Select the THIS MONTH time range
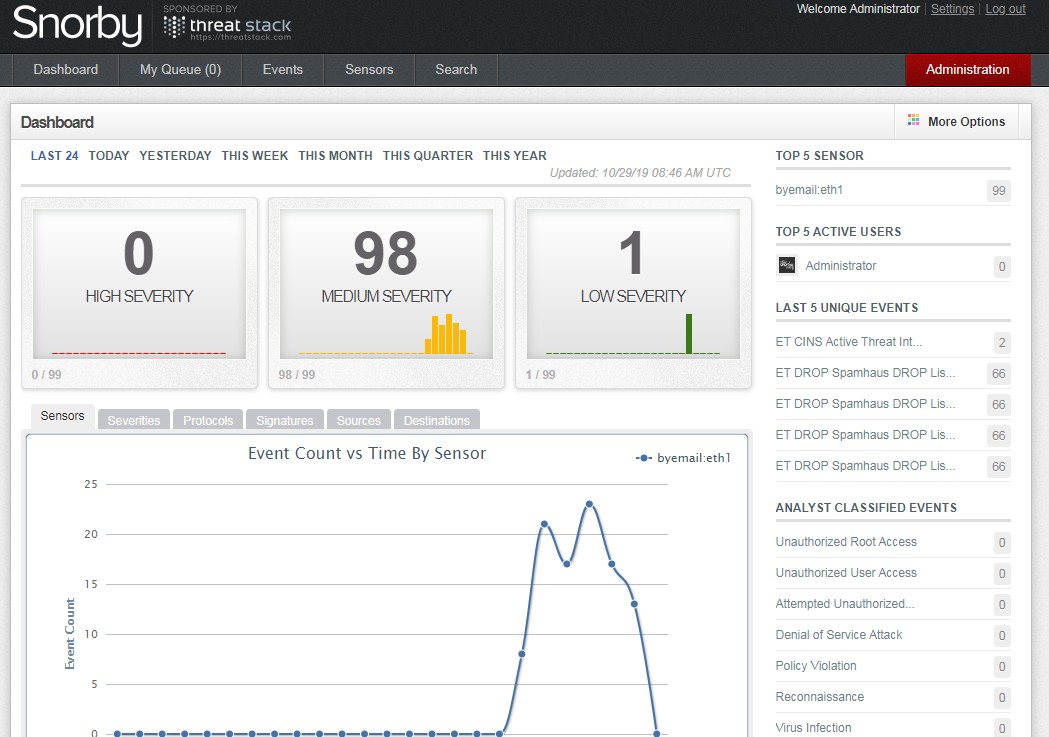 pyautogui.click(x=335, y=156)
